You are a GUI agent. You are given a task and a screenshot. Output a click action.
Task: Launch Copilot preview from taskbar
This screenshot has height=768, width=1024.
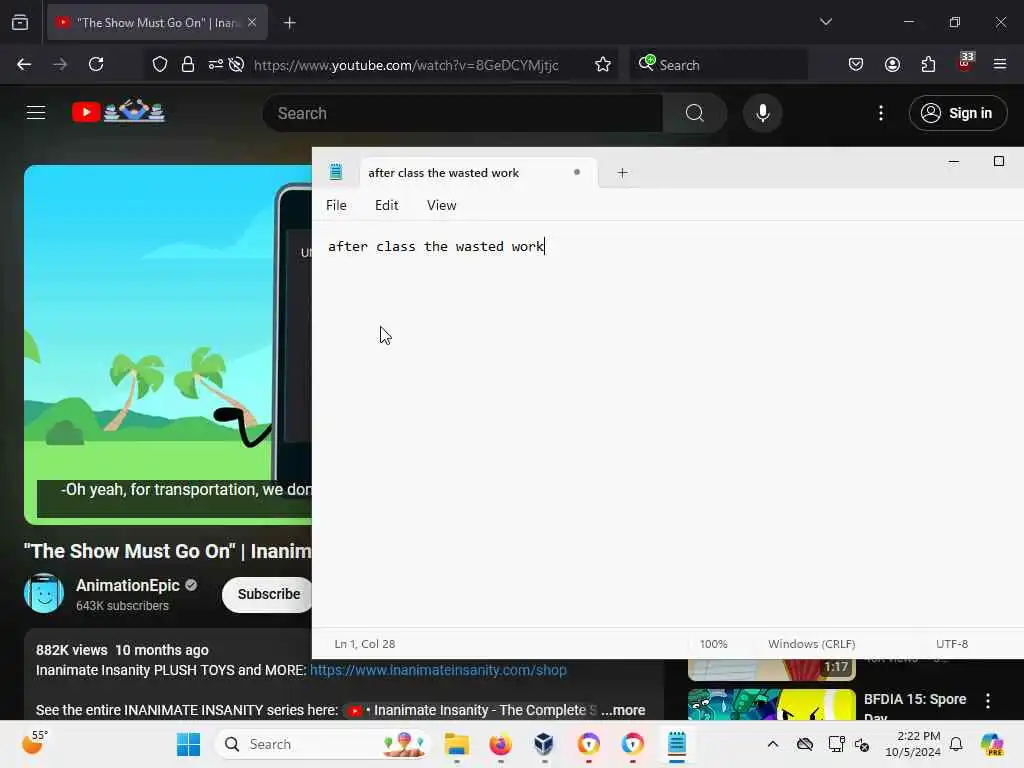tap(992, 744)
